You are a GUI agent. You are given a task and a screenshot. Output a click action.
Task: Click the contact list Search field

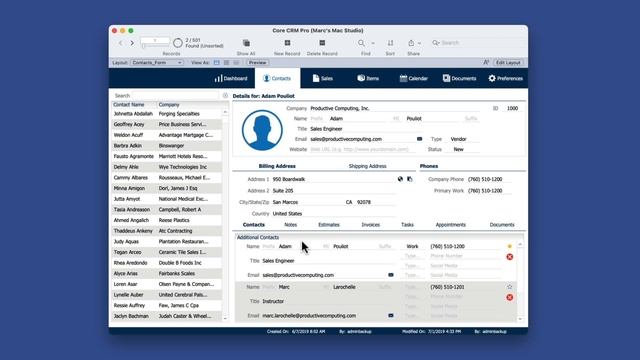pos(176,96)
